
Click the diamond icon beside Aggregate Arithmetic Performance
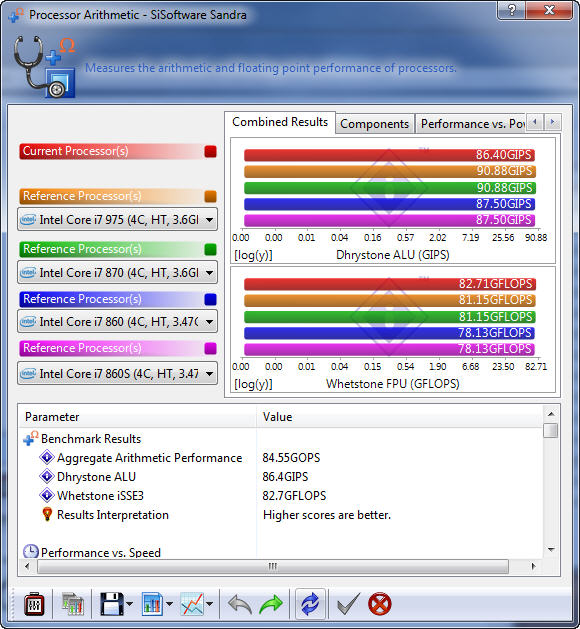click(47, 457)
